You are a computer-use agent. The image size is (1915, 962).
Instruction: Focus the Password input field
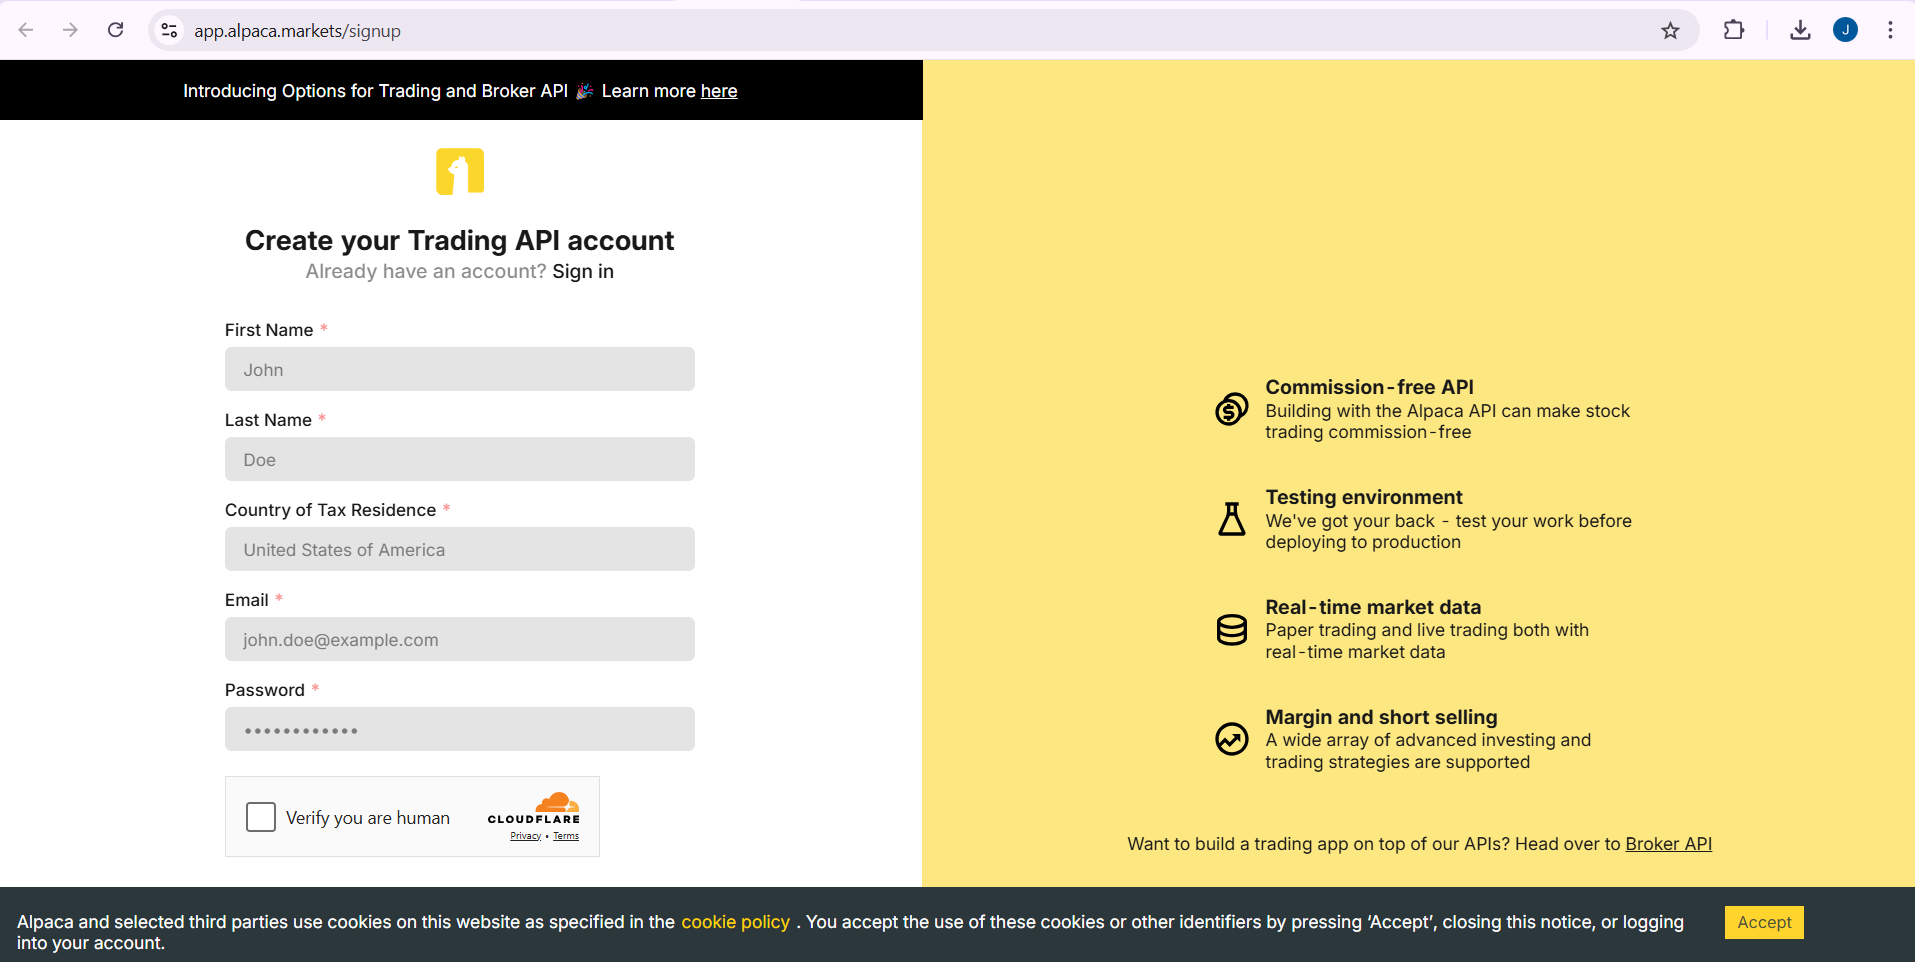coord(460,729)
